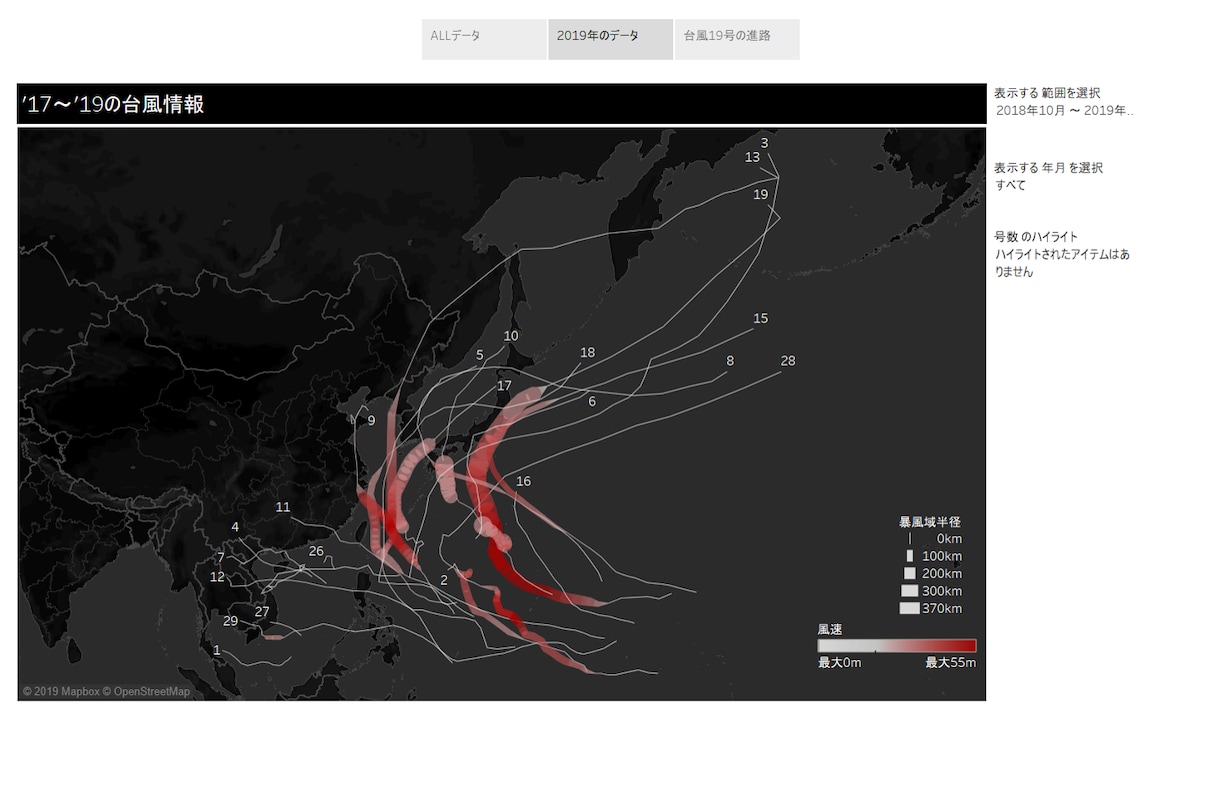Click typhoon label 28 on the map
The width and height of the screenshot is (1220, 805).
click(788, 360)
